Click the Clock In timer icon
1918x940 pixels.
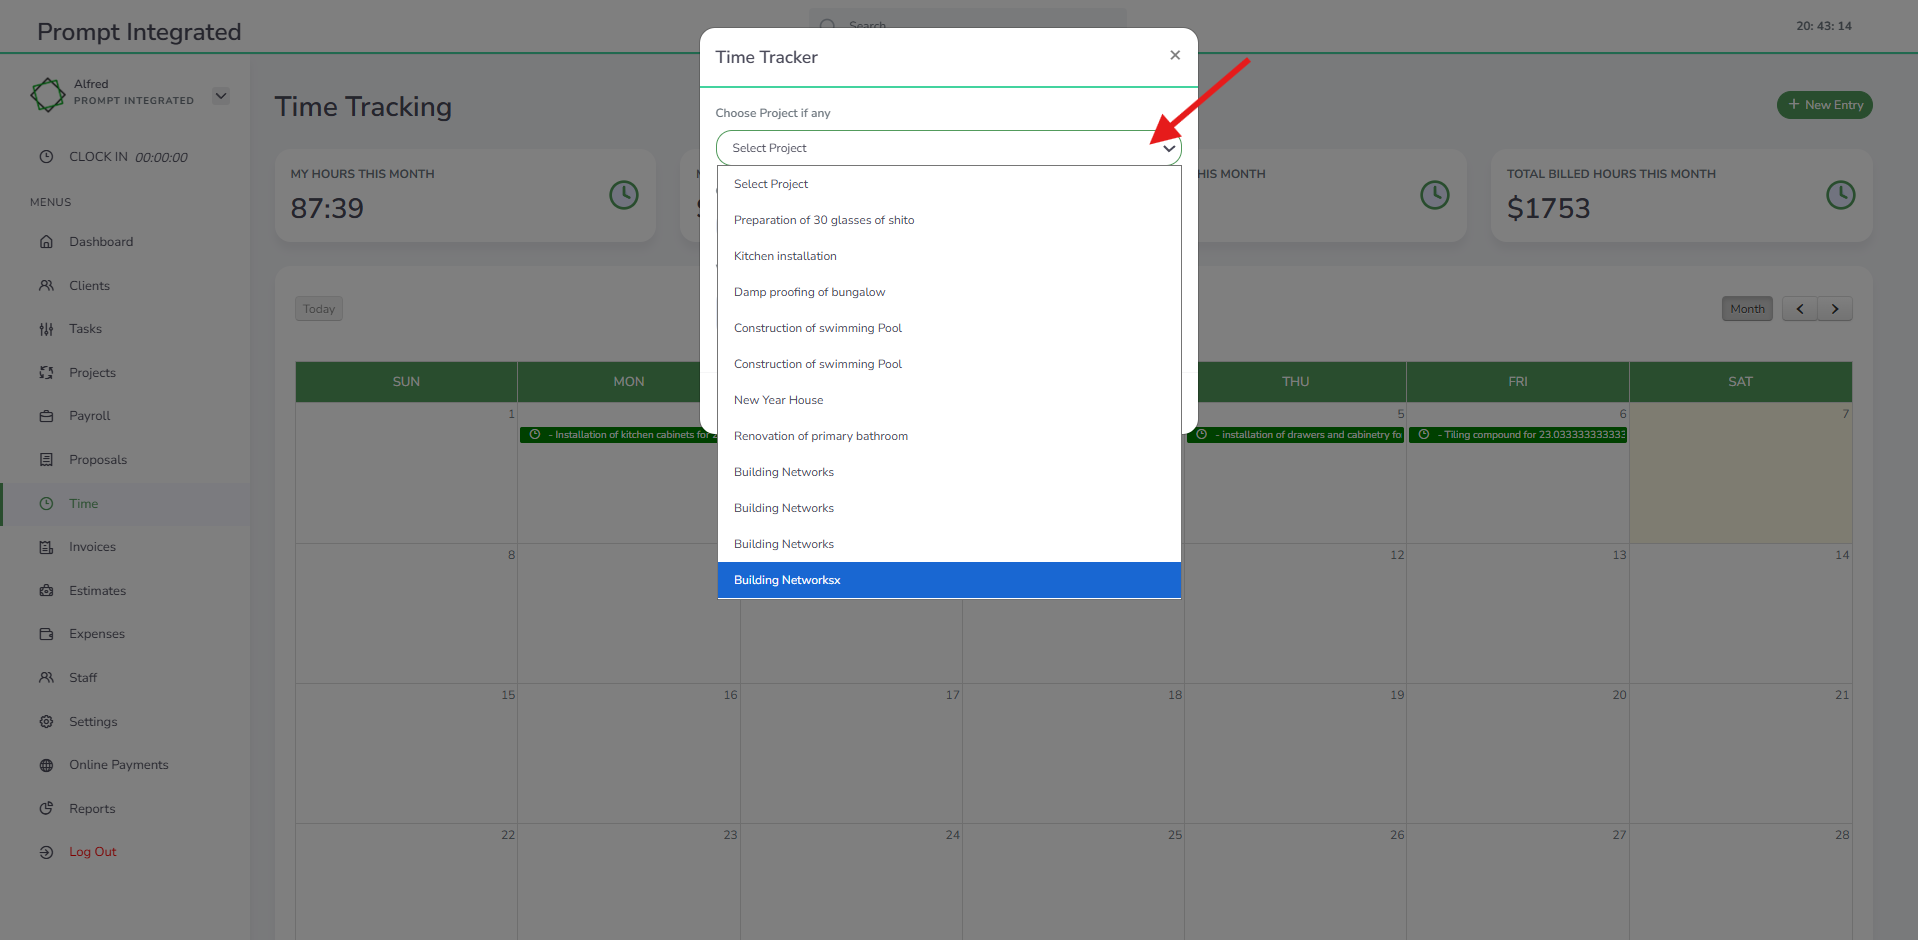click(46, 157)
